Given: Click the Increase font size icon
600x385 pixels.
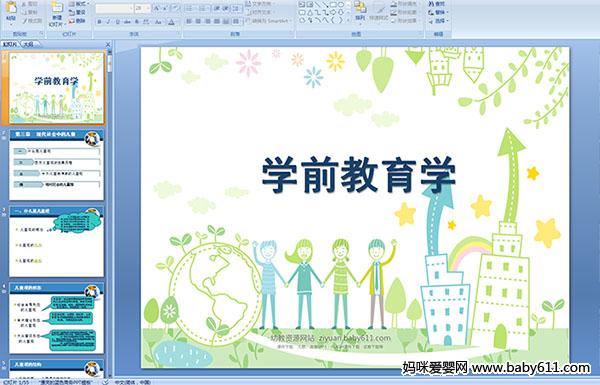Looking at the screenshot, I should click(x=157, y=8).
